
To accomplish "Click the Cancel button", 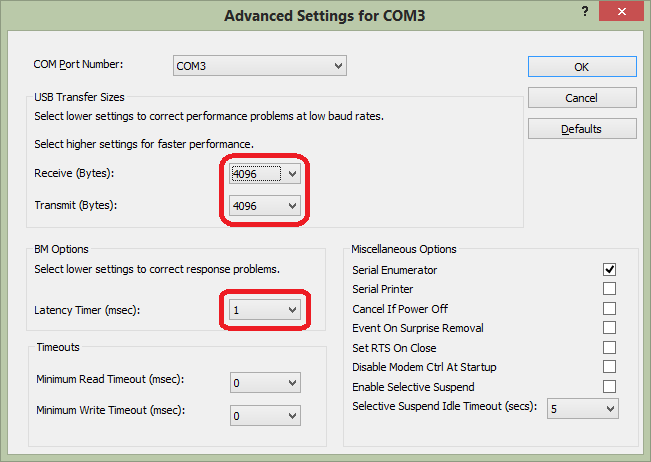I will (x=581, y=98).
